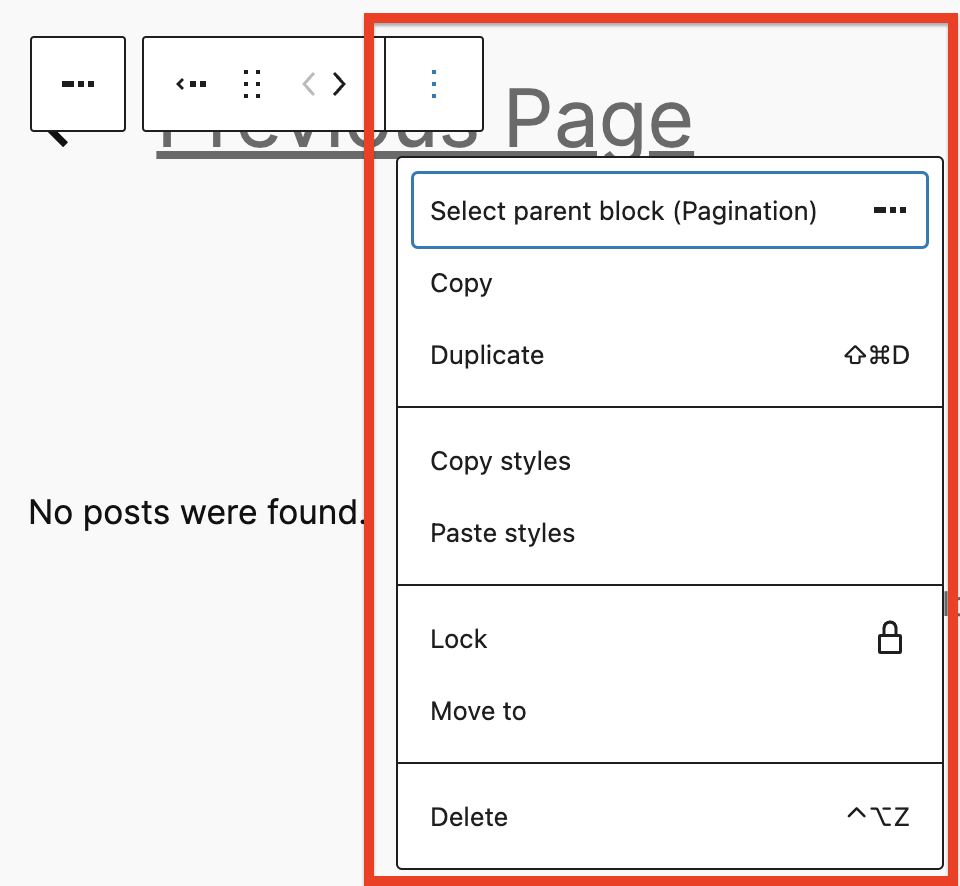
Task: Delete the block via the menu
Action: coord(469,817)
